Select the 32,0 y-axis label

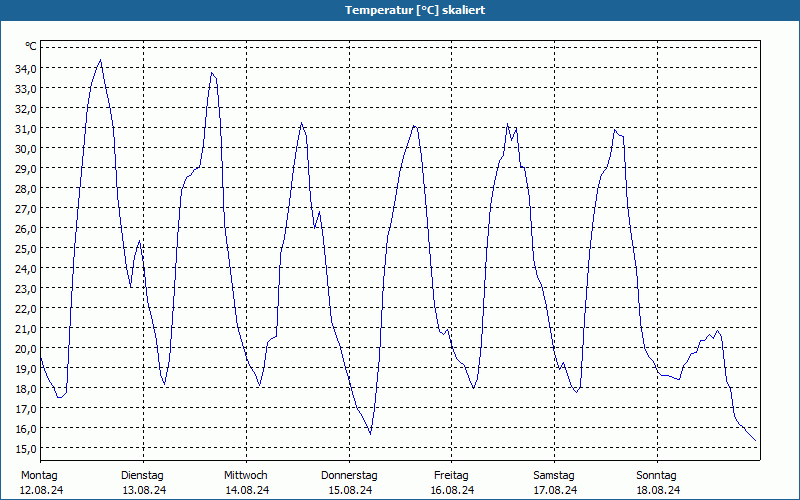tap(26, 108)
